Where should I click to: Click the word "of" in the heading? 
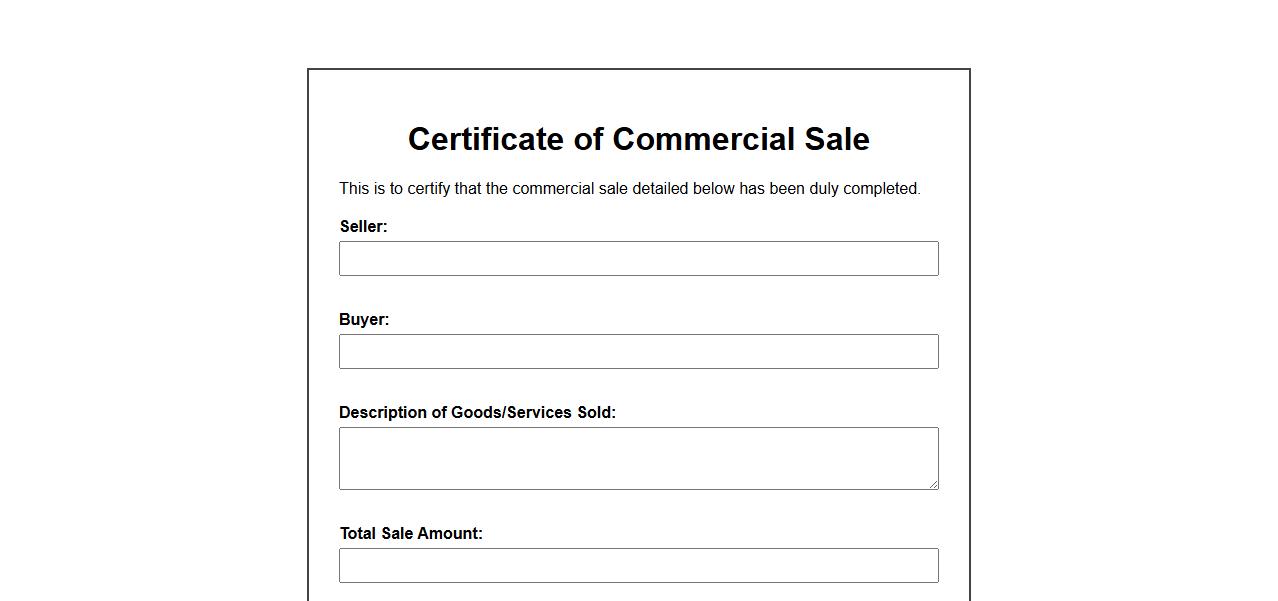(588, 139)
